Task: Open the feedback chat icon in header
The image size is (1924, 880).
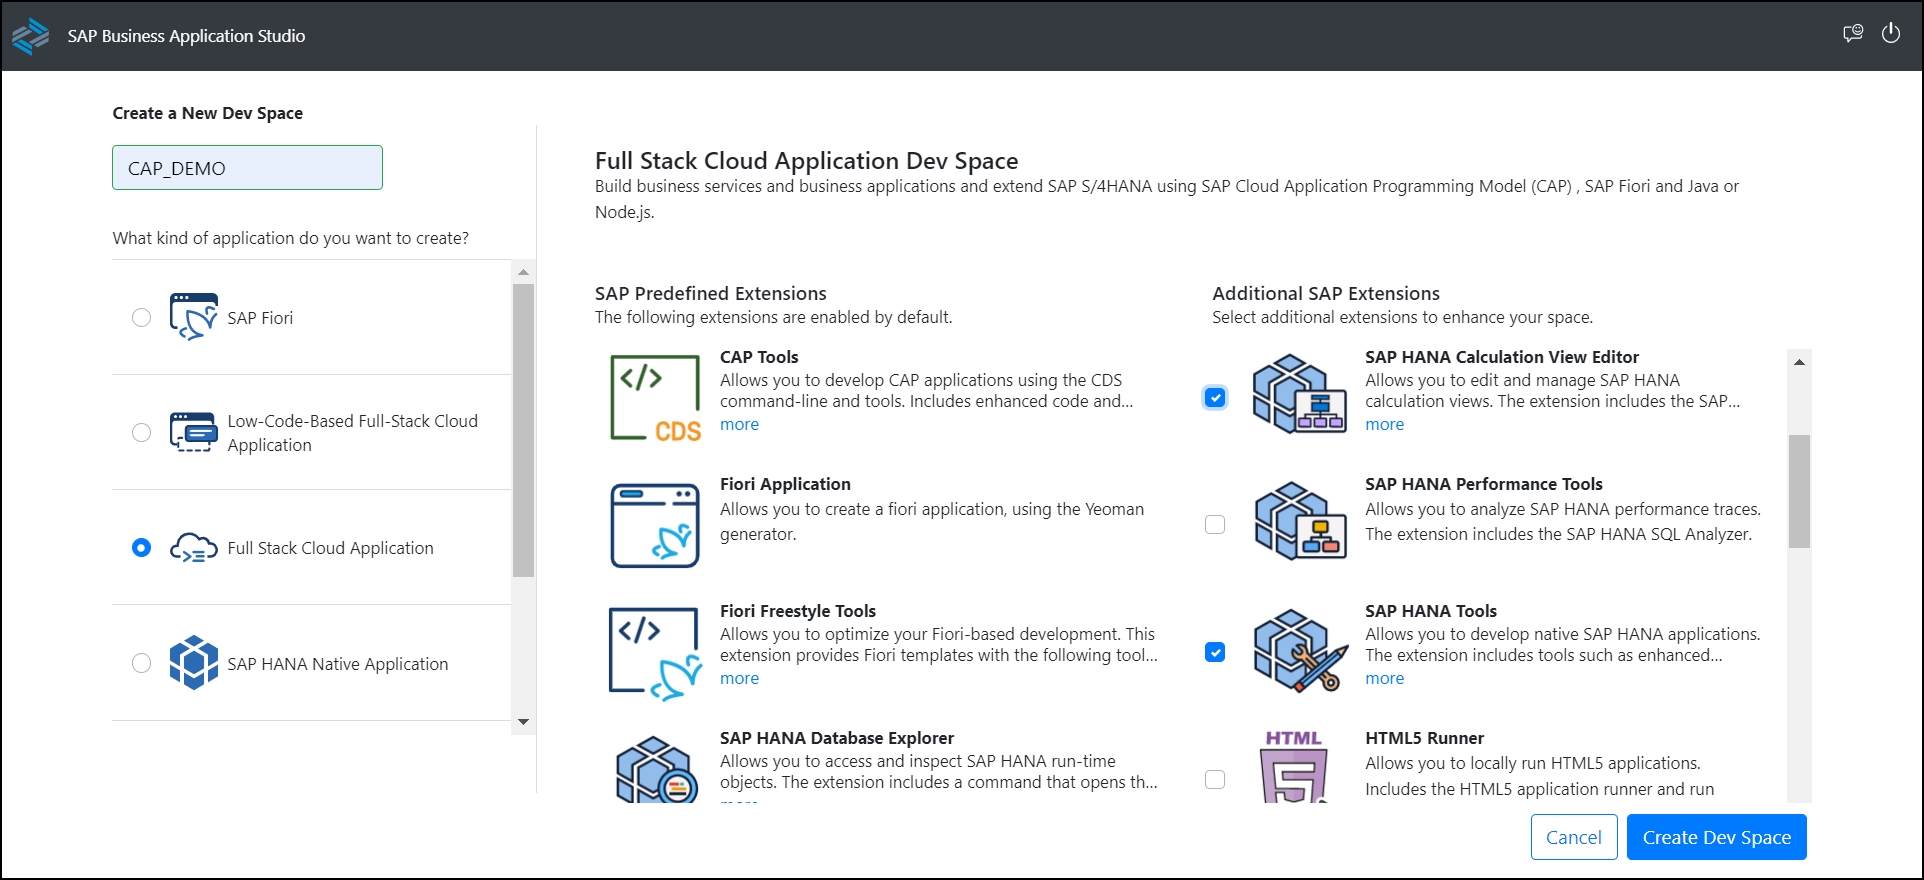Action: click(x=1853, y=34)
